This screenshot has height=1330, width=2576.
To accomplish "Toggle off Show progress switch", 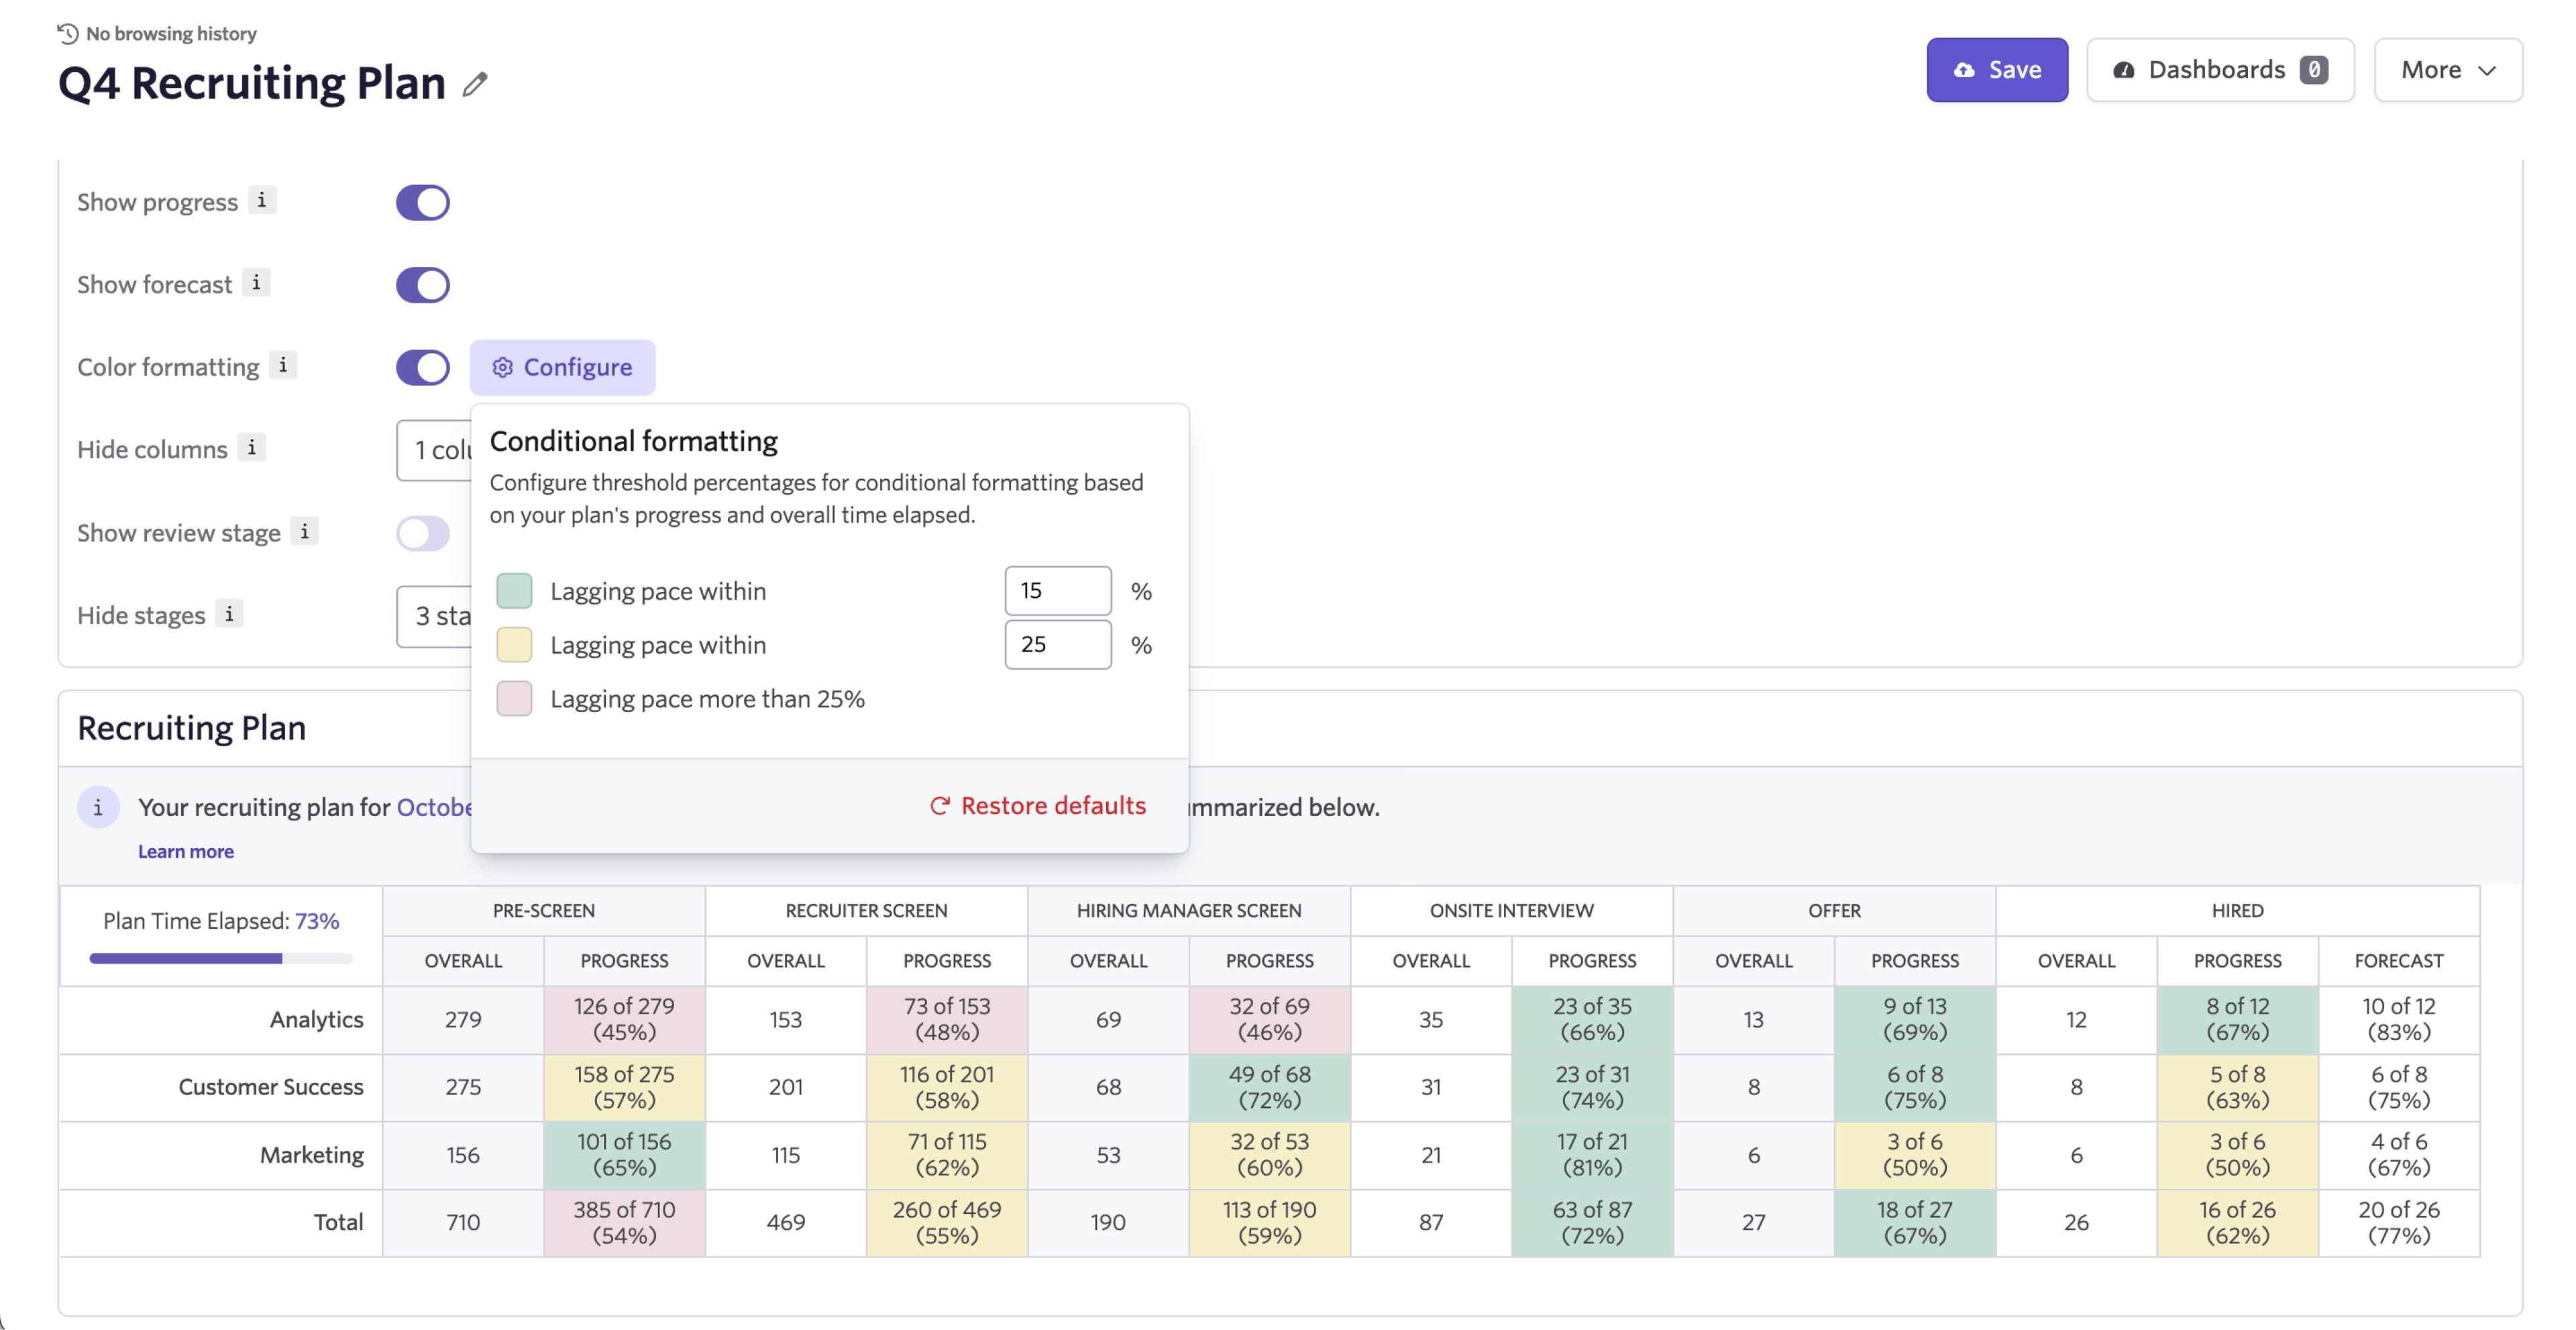I will 423,202.
